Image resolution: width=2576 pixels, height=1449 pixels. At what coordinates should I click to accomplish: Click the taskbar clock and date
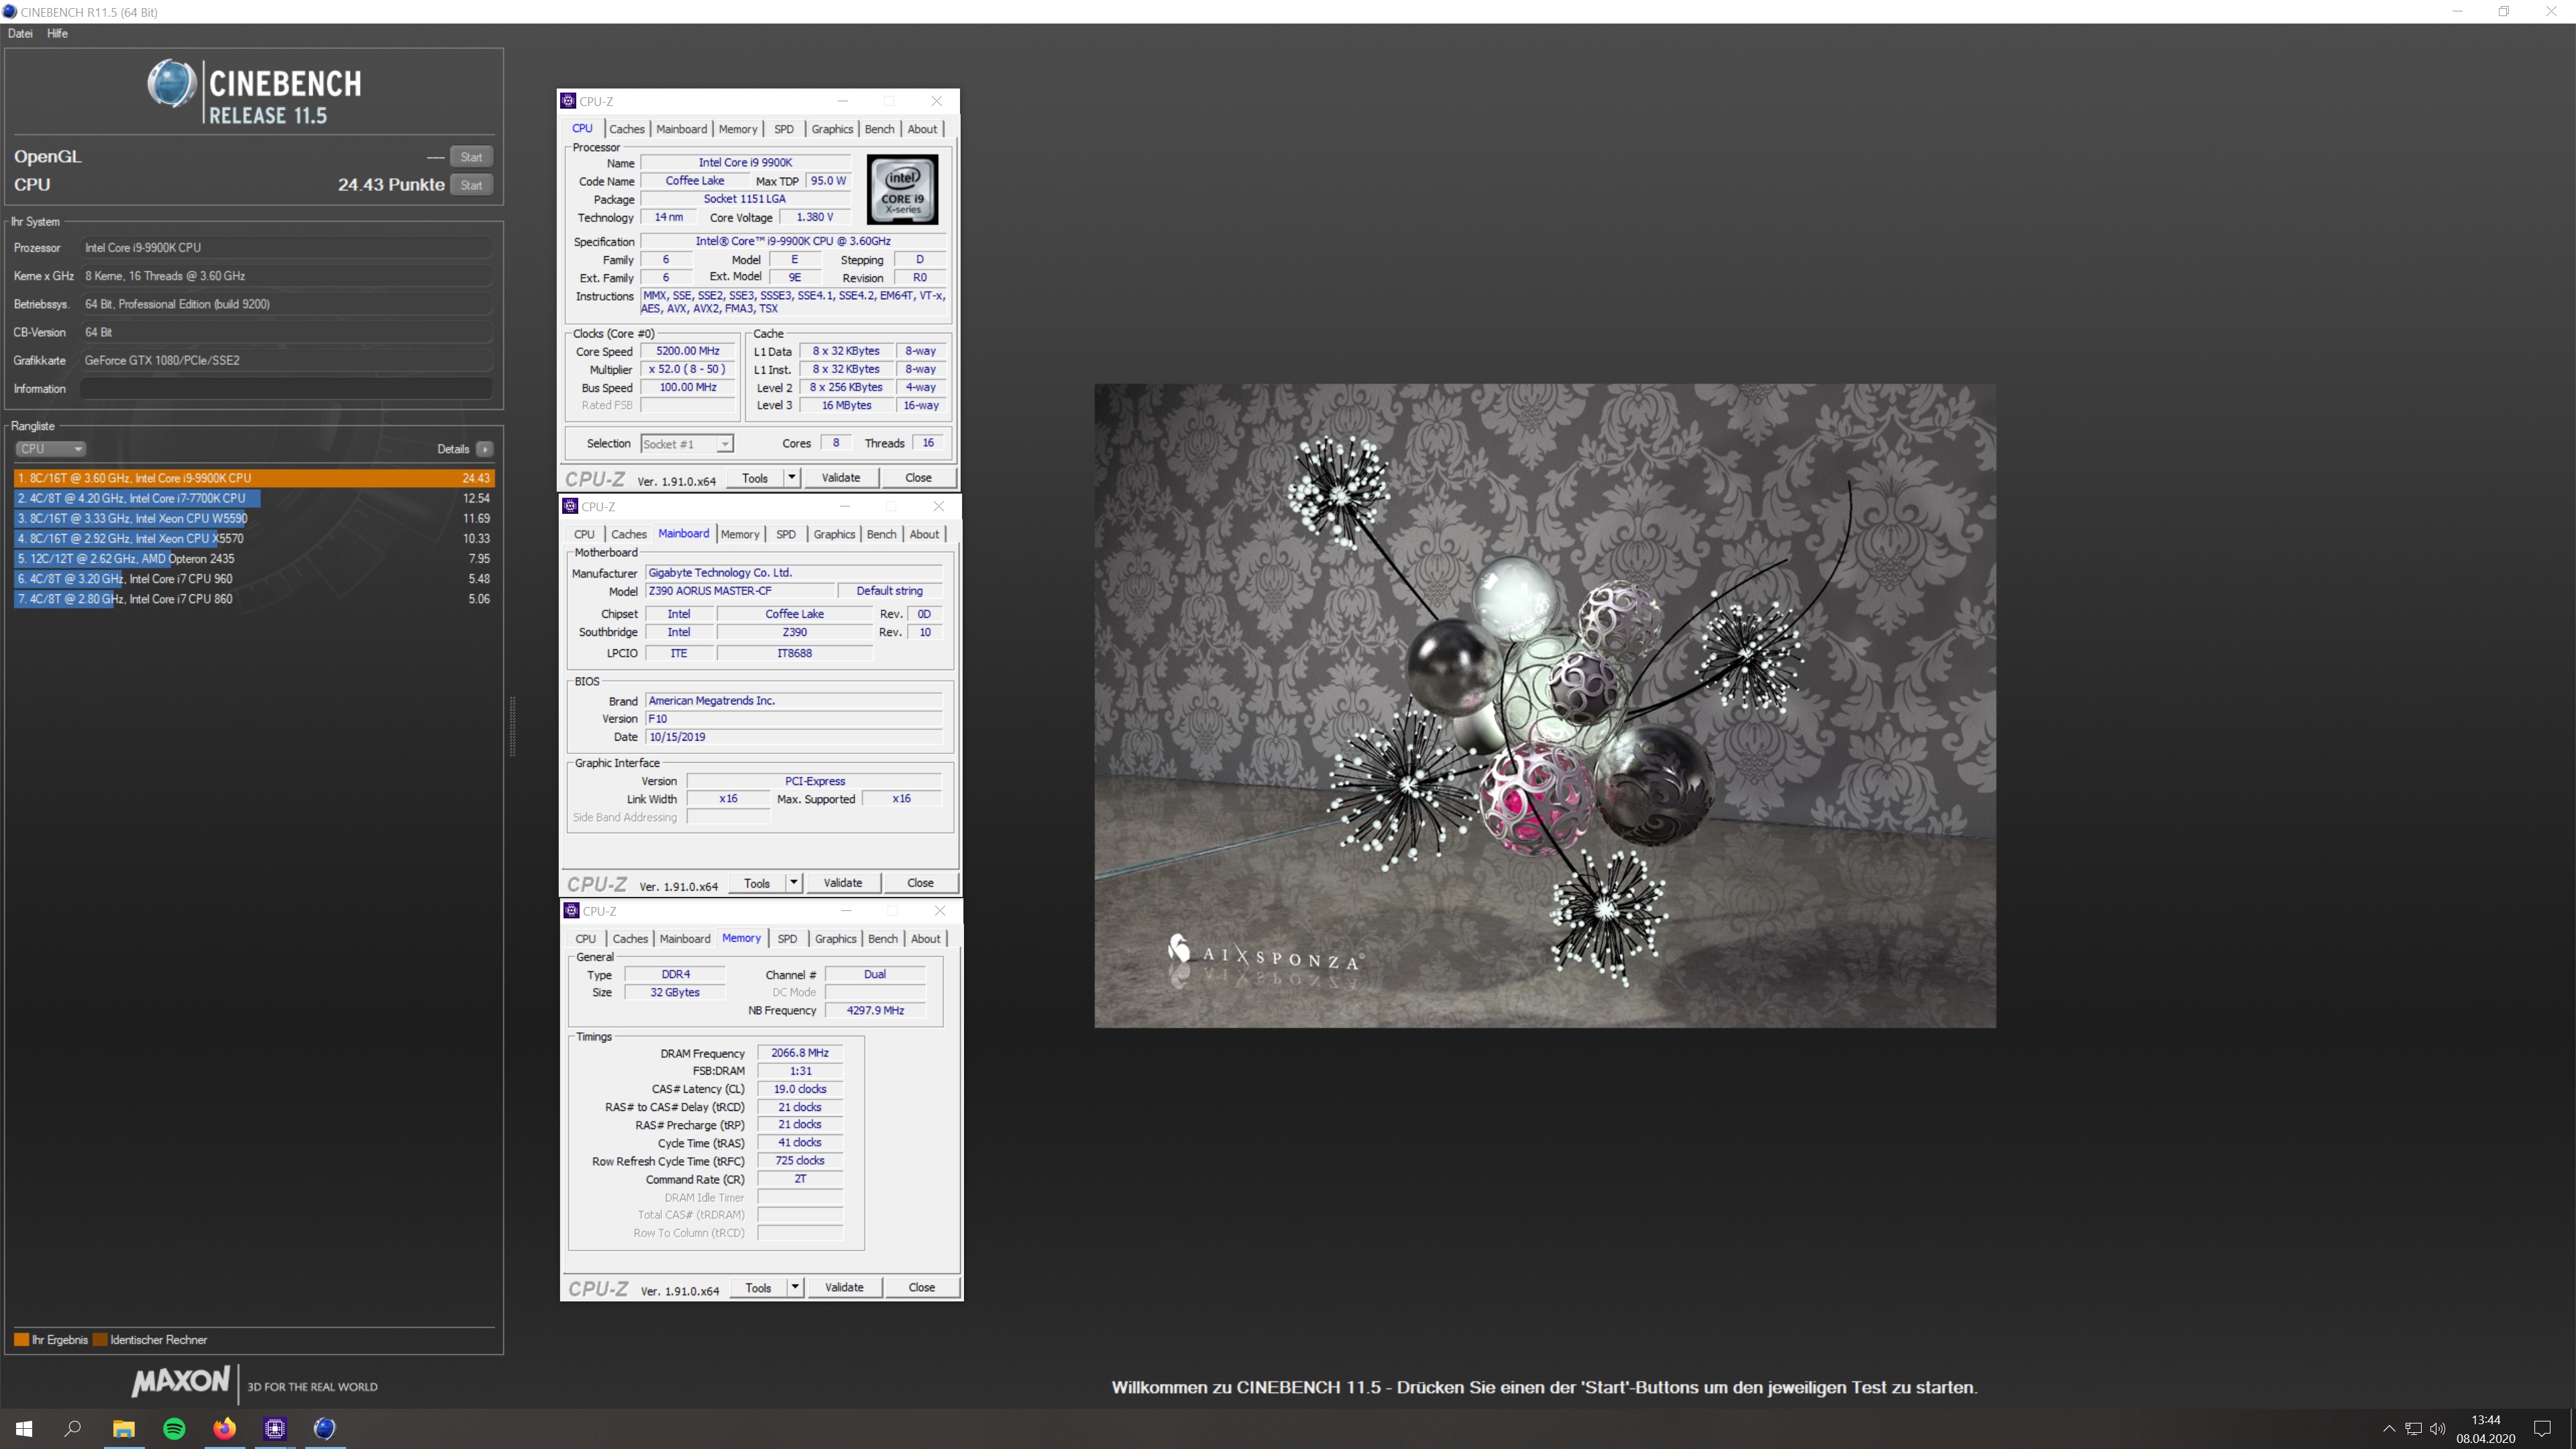pyautogui.click(x=2486, y=1429)
